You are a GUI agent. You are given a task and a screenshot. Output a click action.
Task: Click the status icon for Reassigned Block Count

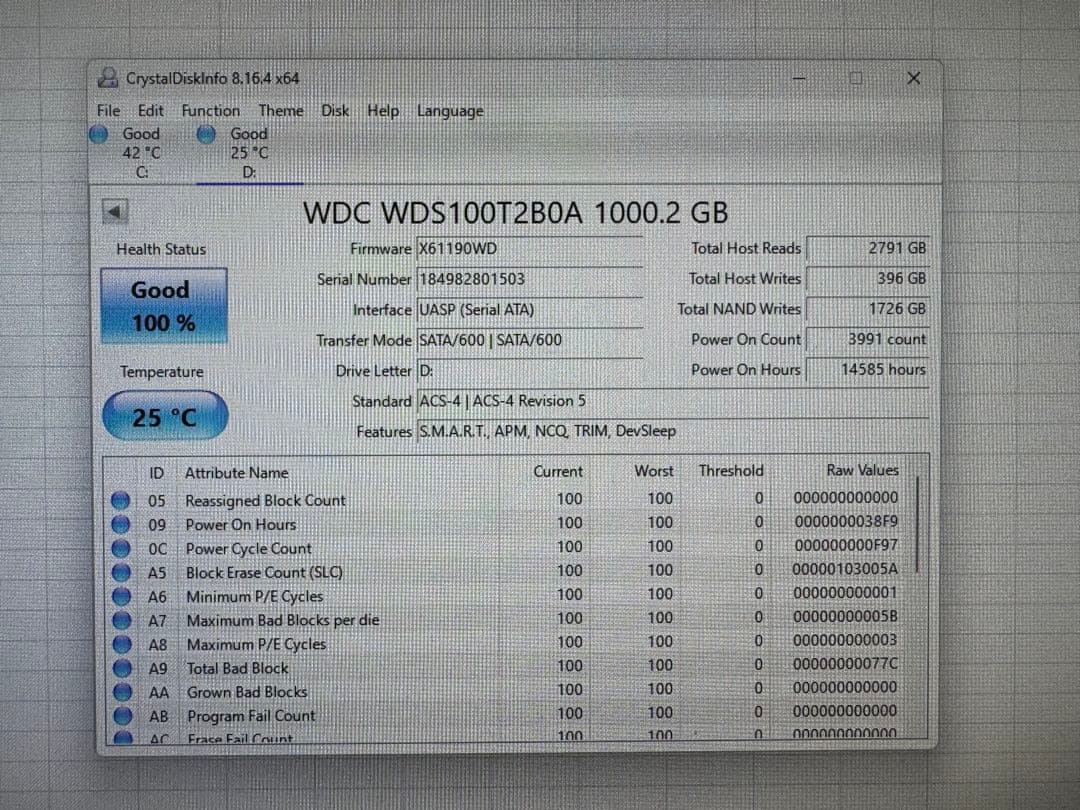[121, 500]
